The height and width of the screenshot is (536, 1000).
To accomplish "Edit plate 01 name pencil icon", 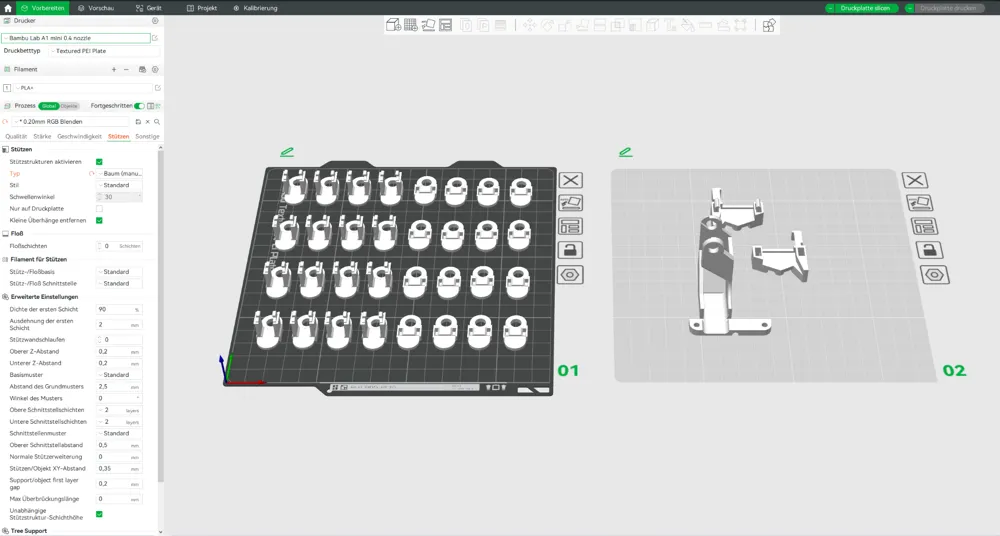I will (x=287, y=152).
